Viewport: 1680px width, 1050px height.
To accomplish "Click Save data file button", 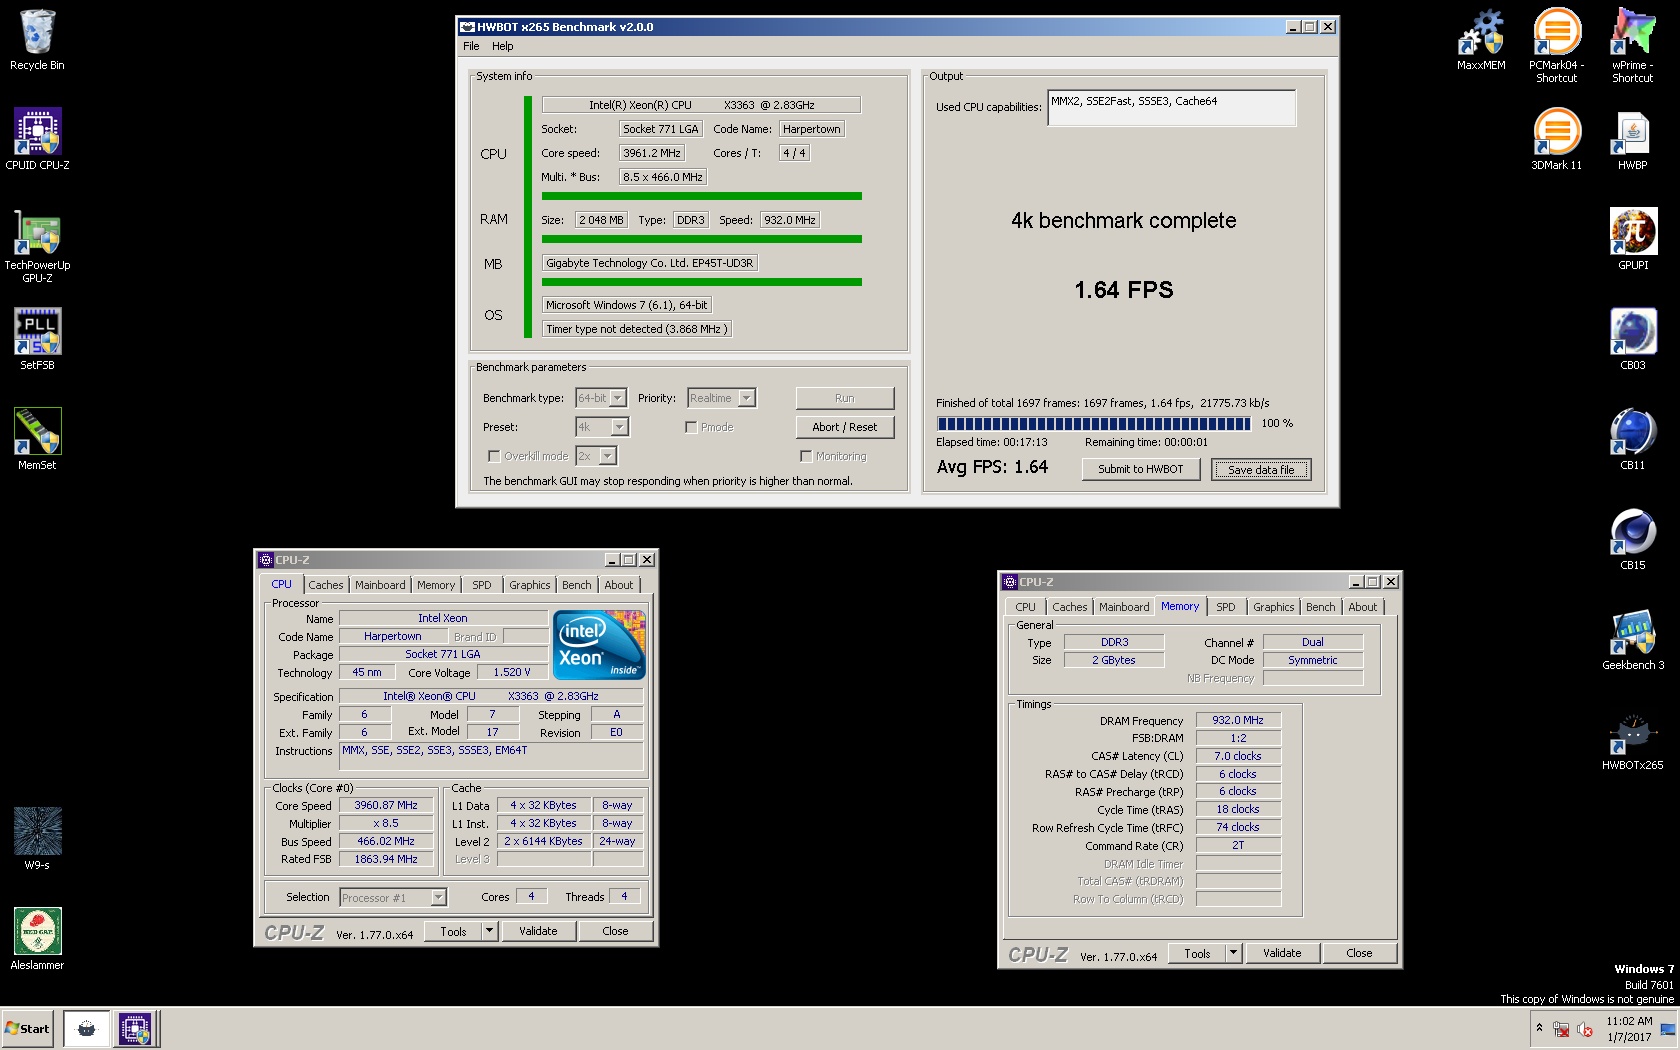I will pyautogui.click(x=1261, y=469).
